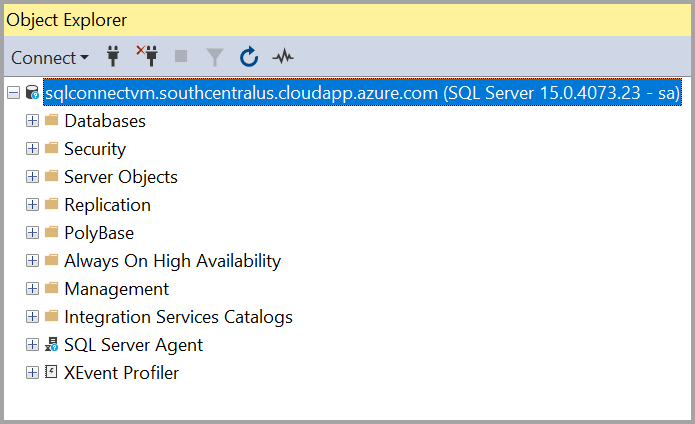The width and height of the screenshot is (695, 424).
Task: Open the Connect dropdown menu
Action: [50, 57]
